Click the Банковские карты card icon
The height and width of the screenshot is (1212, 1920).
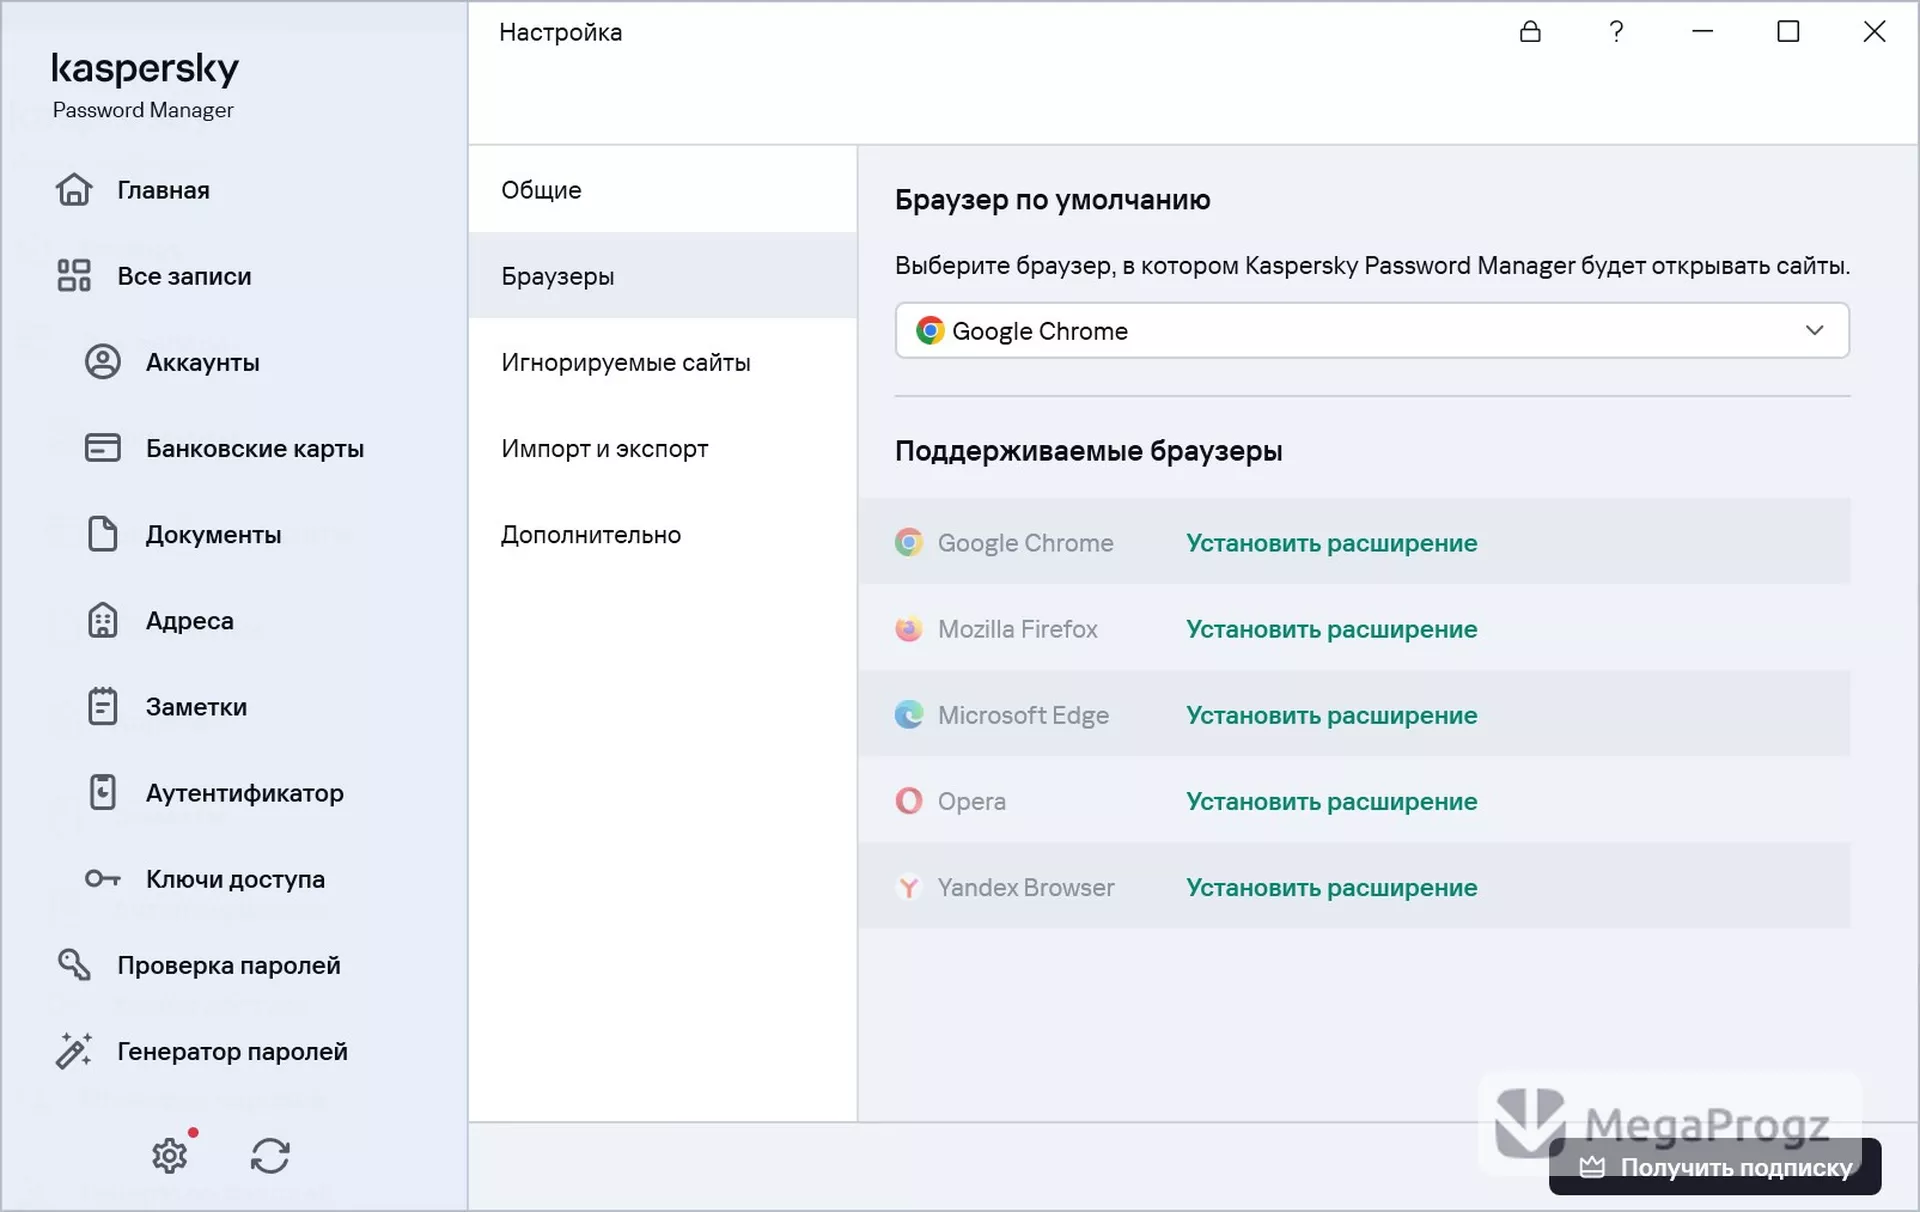(102, 447)
